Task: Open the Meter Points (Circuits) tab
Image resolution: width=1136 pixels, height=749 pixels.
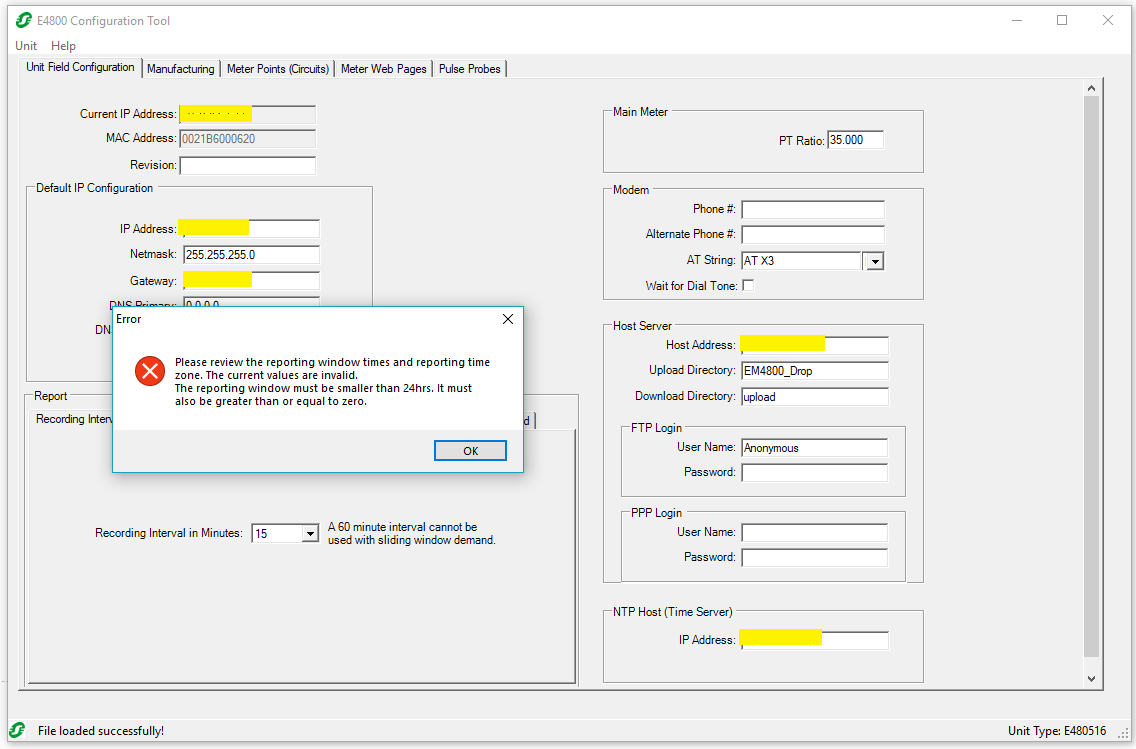Action: [x=277, y=69]
